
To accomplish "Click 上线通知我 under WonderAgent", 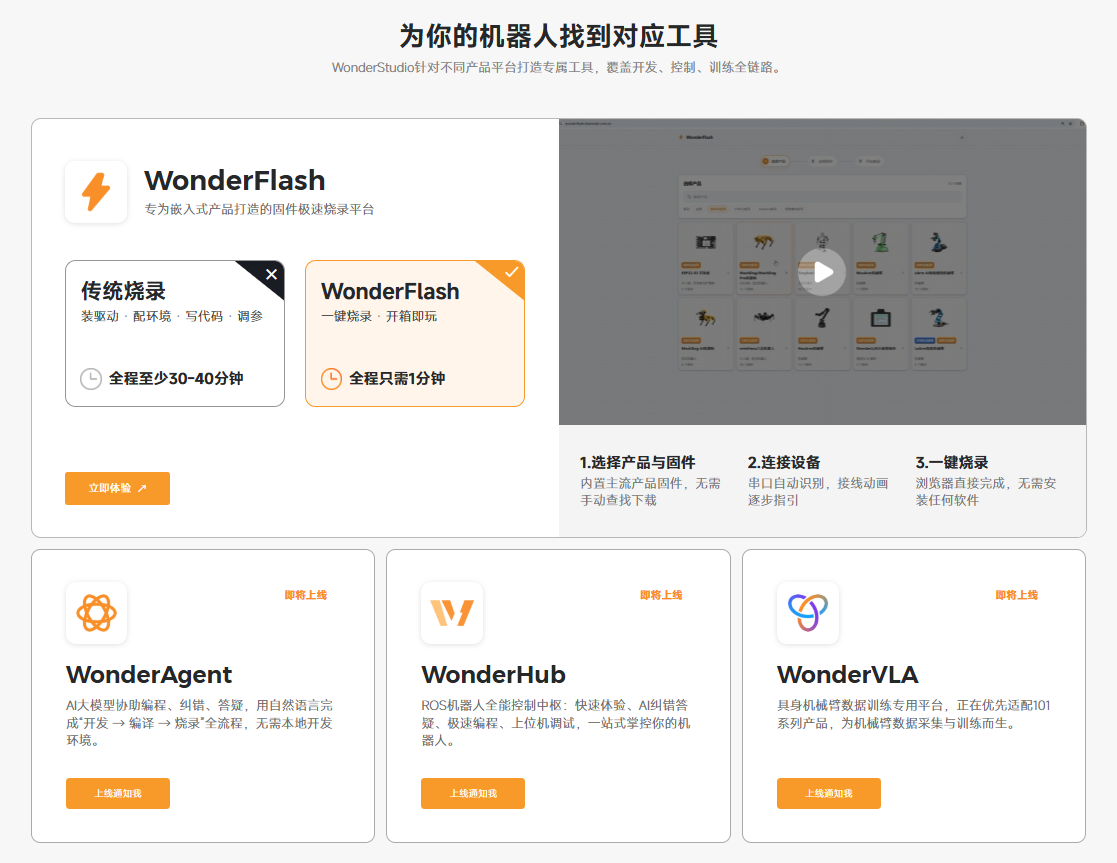I will pyautogui.click(x=118, y=793).
